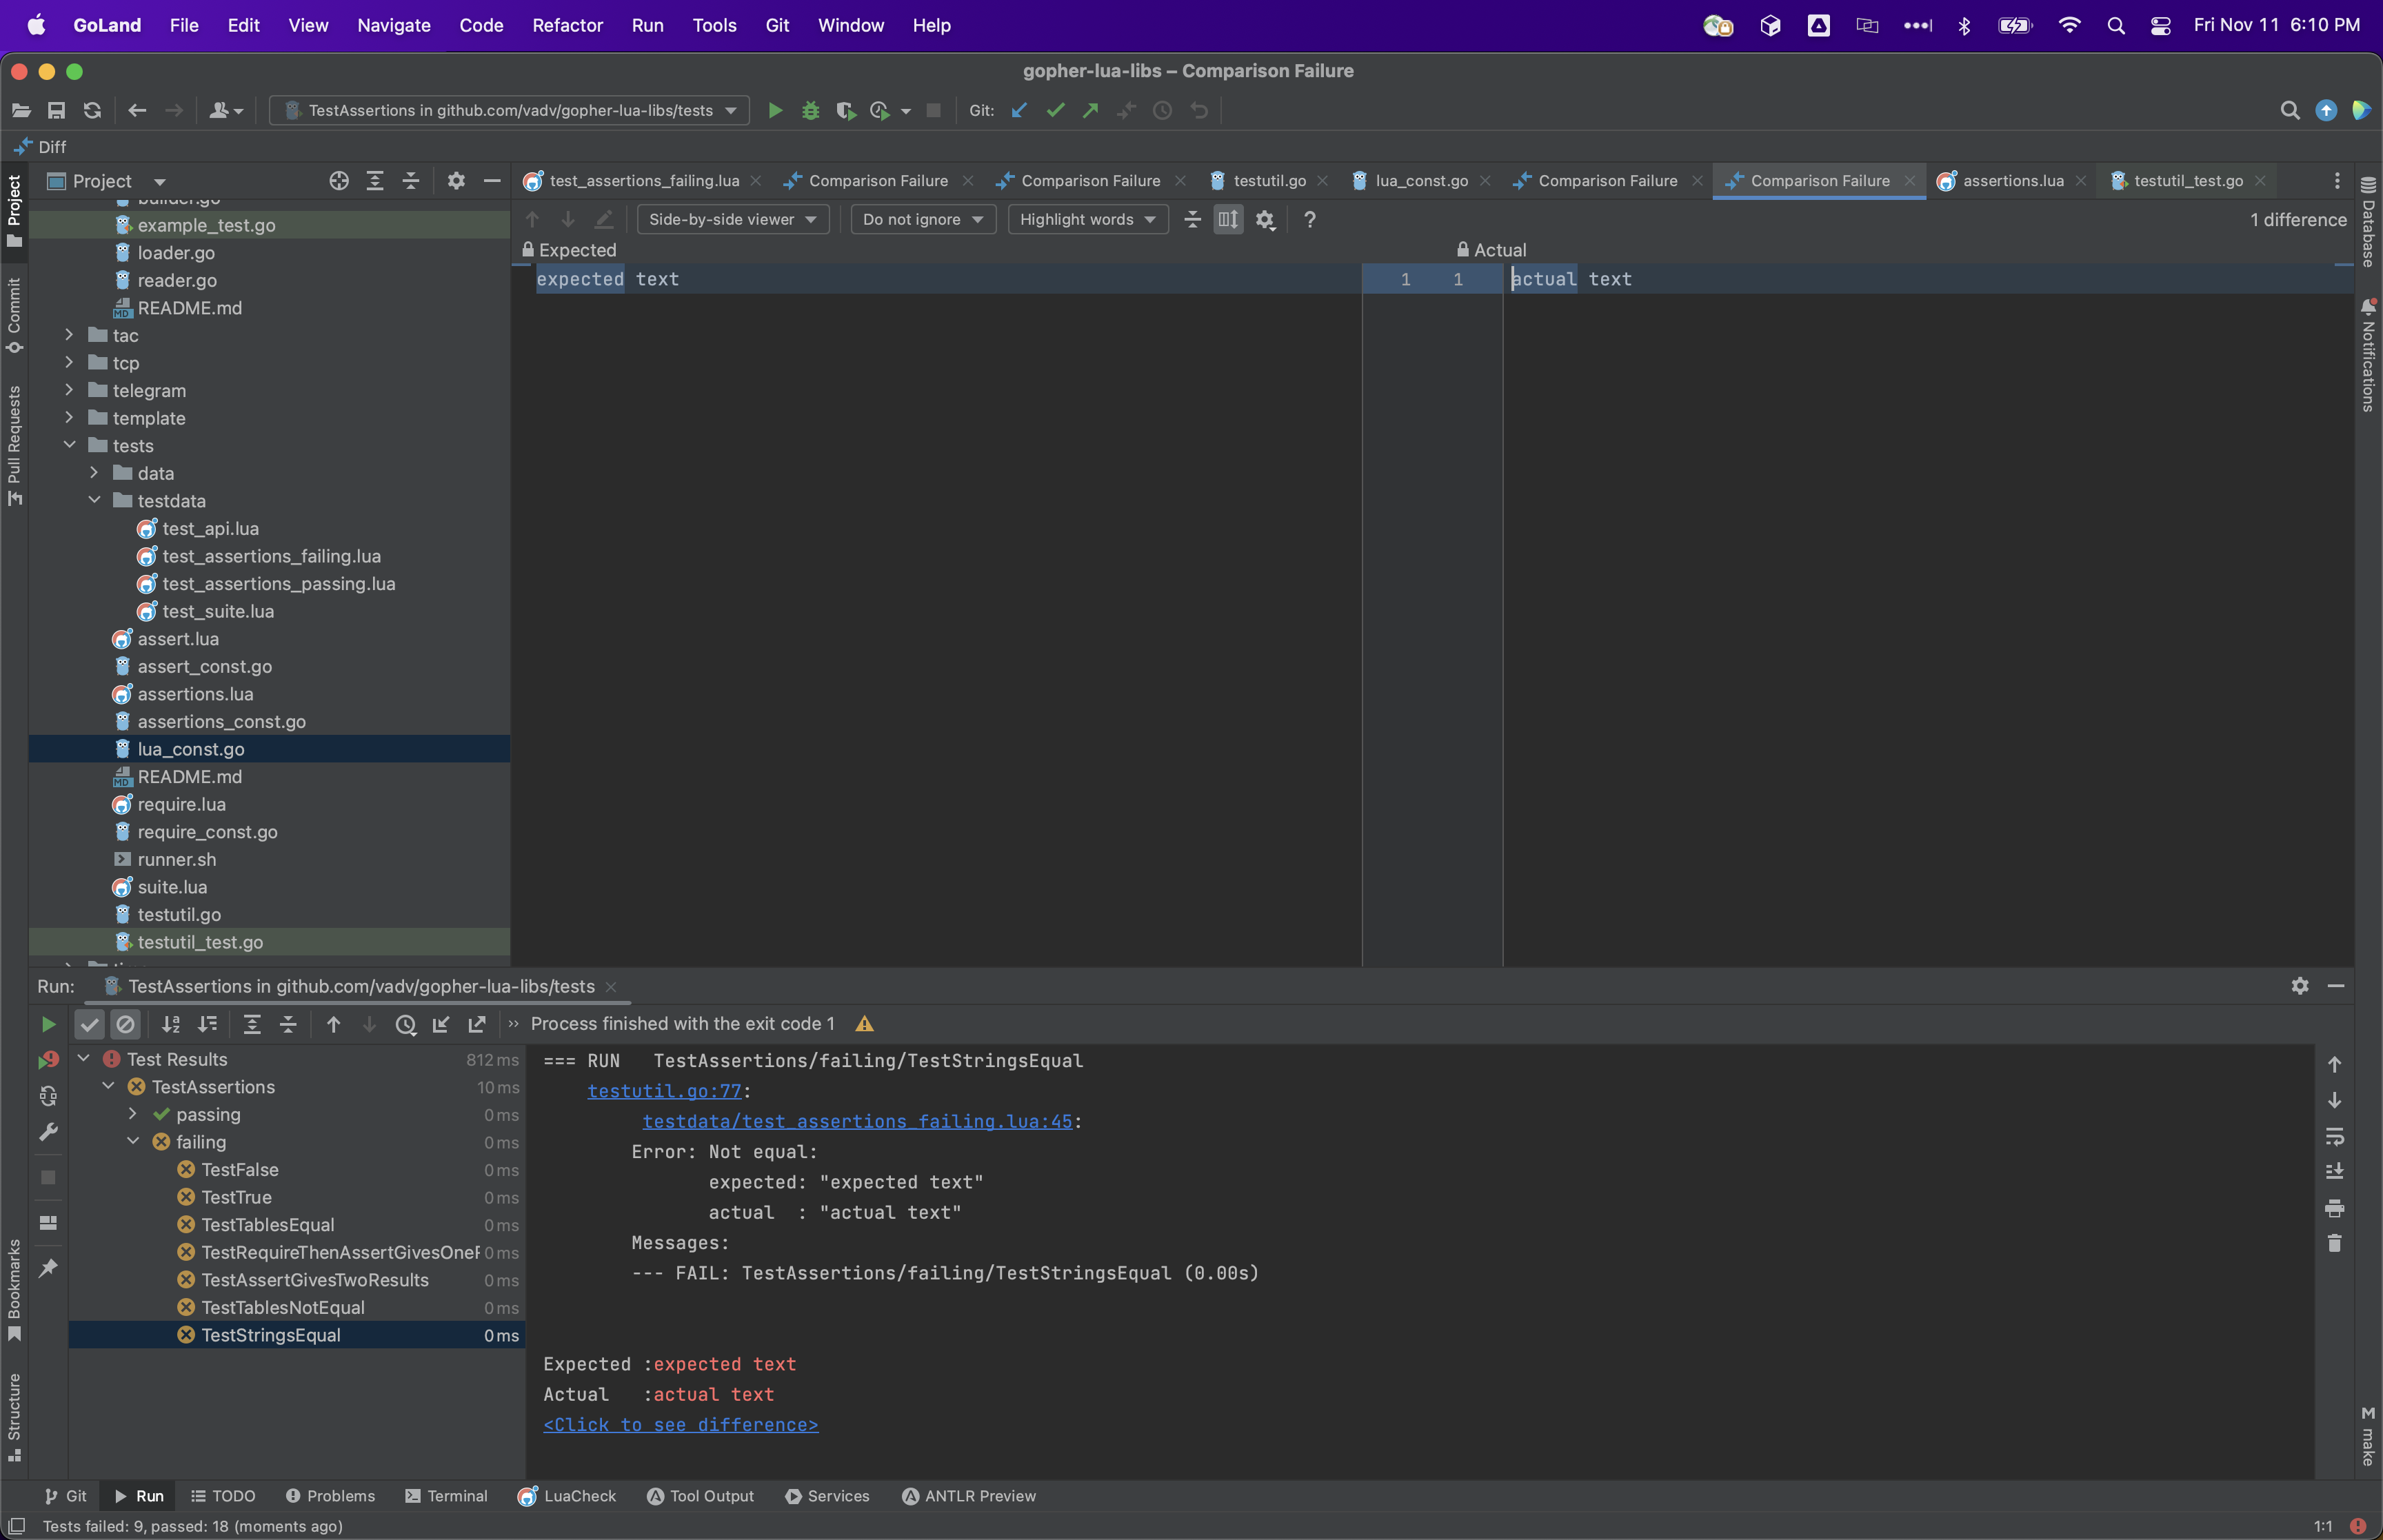Click the diff help question mark icon
Screen dimensions: 2383x1540
[x=1309, y=219]
